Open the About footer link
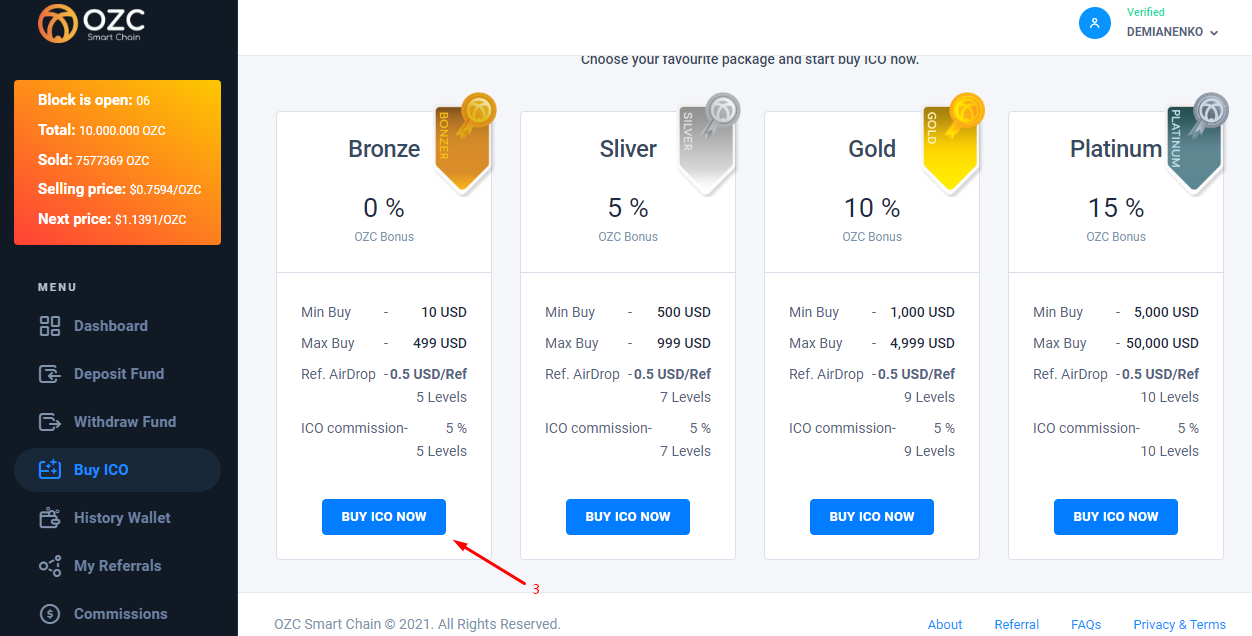Viewport: 1252px width, 636px height. click(x=945, y=624)
